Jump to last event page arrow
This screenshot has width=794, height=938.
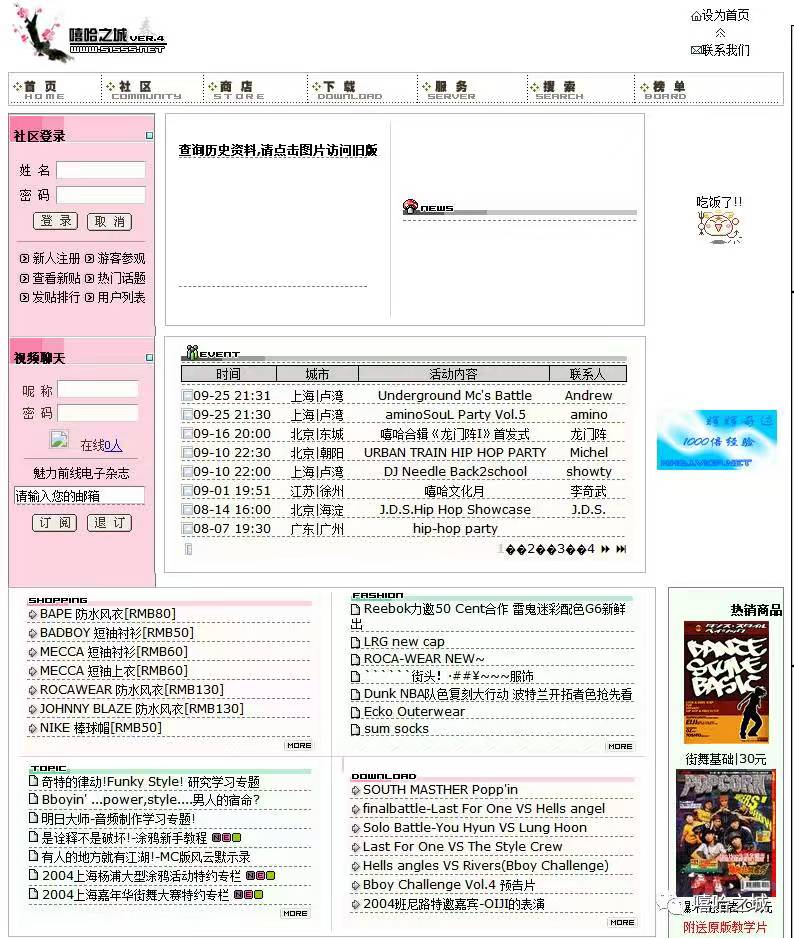[621, 549]
